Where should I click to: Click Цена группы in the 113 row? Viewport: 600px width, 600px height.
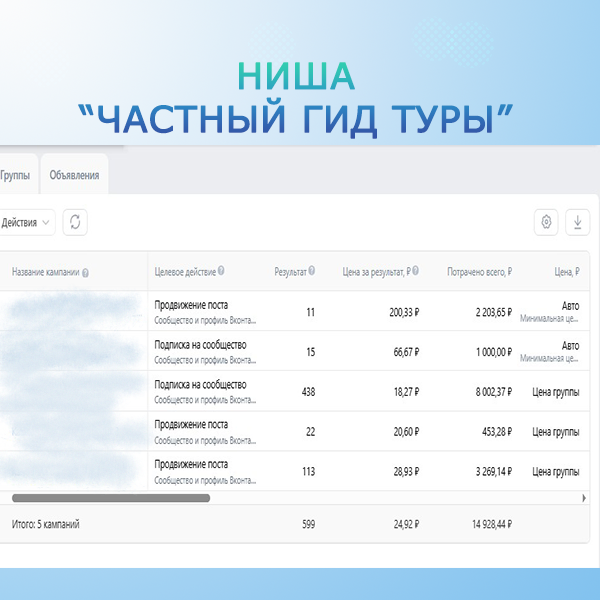556,471
